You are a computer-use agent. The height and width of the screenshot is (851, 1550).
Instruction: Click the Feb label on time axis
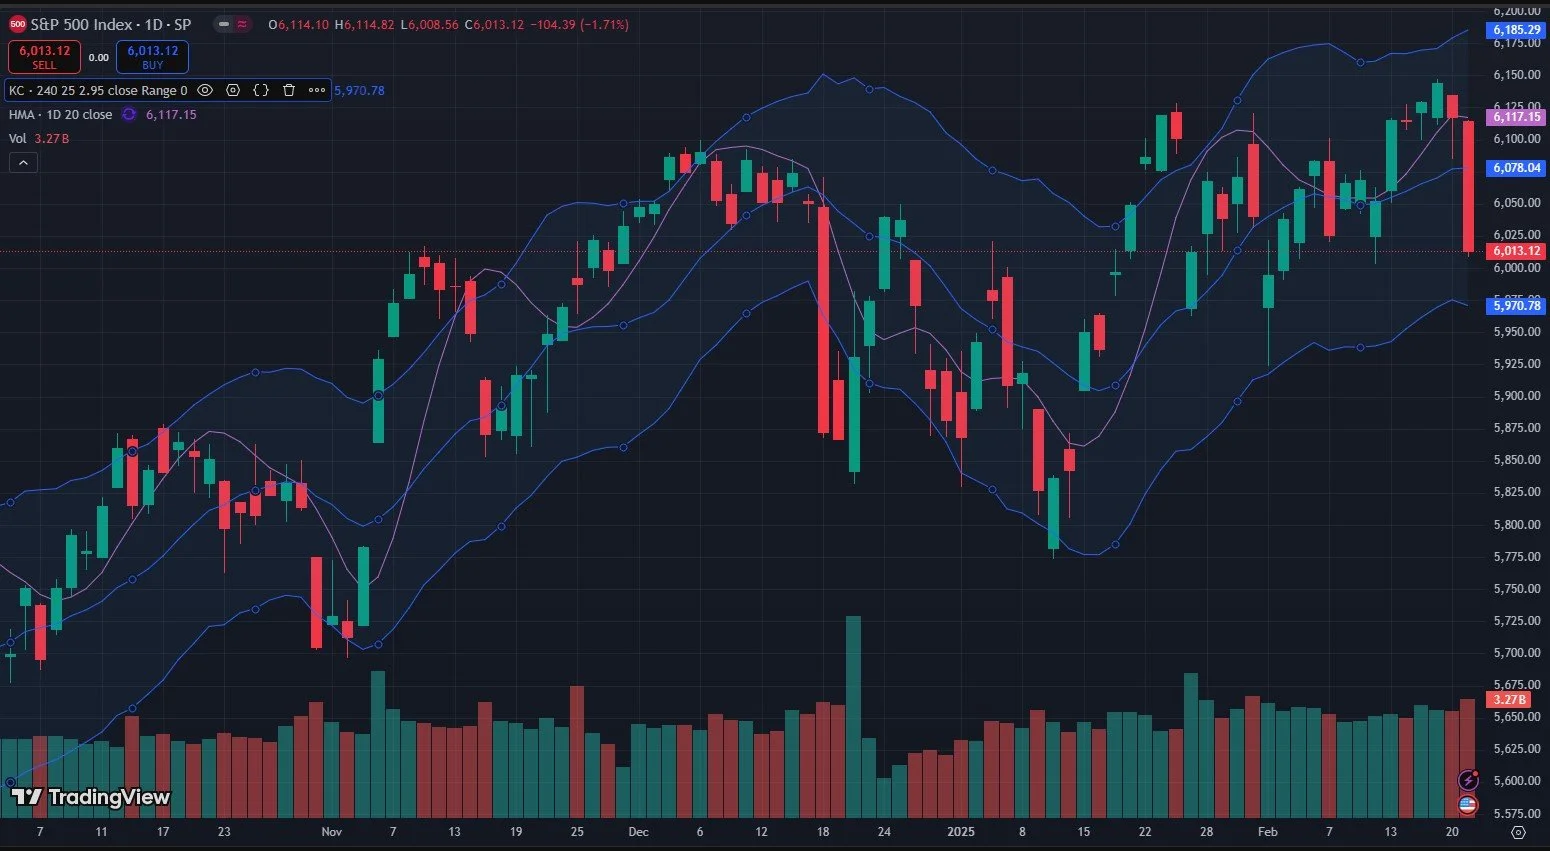tap(1268, 832)
